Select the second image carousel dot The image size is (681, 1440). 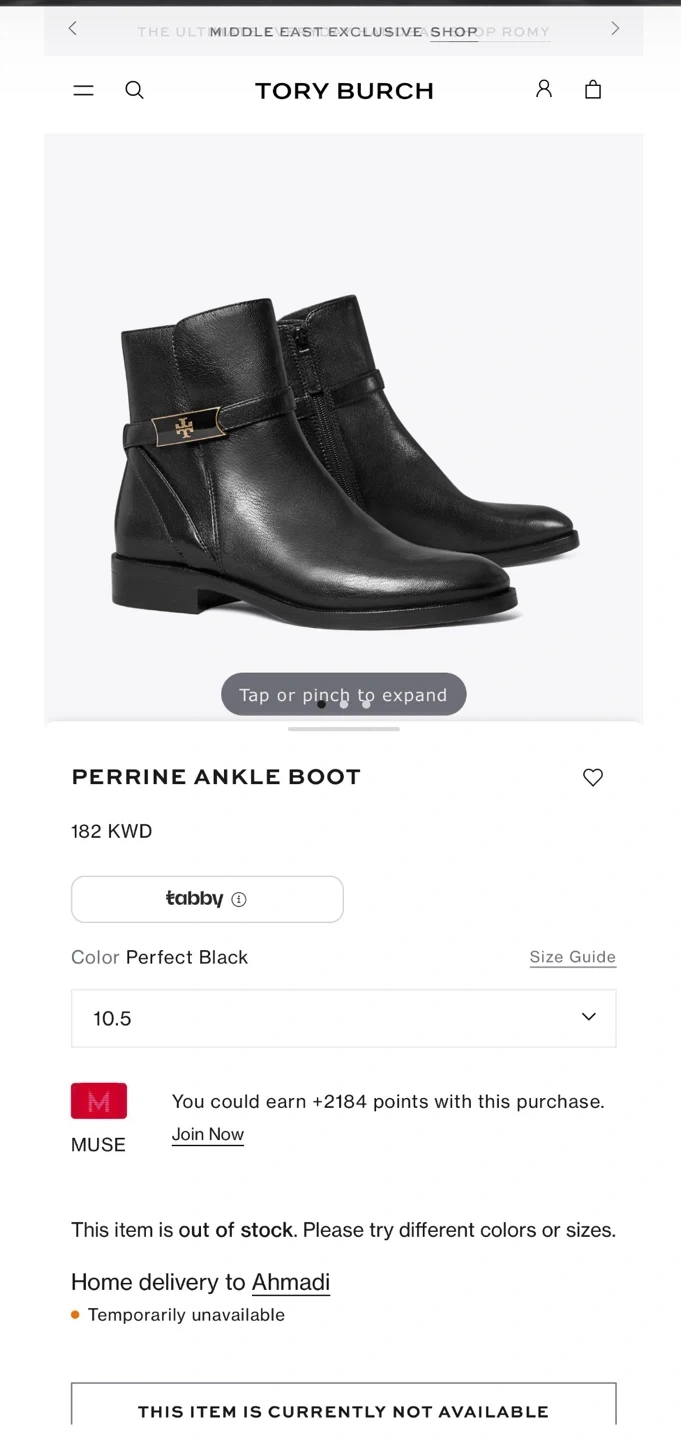click(x=344, y=704)
